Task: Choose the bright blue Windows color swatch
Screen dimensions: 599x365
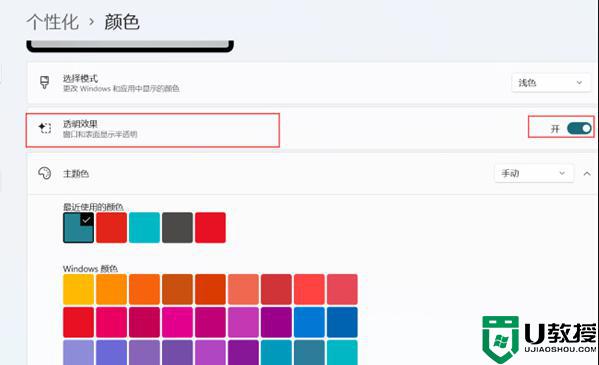Action: tap(309, 322)
